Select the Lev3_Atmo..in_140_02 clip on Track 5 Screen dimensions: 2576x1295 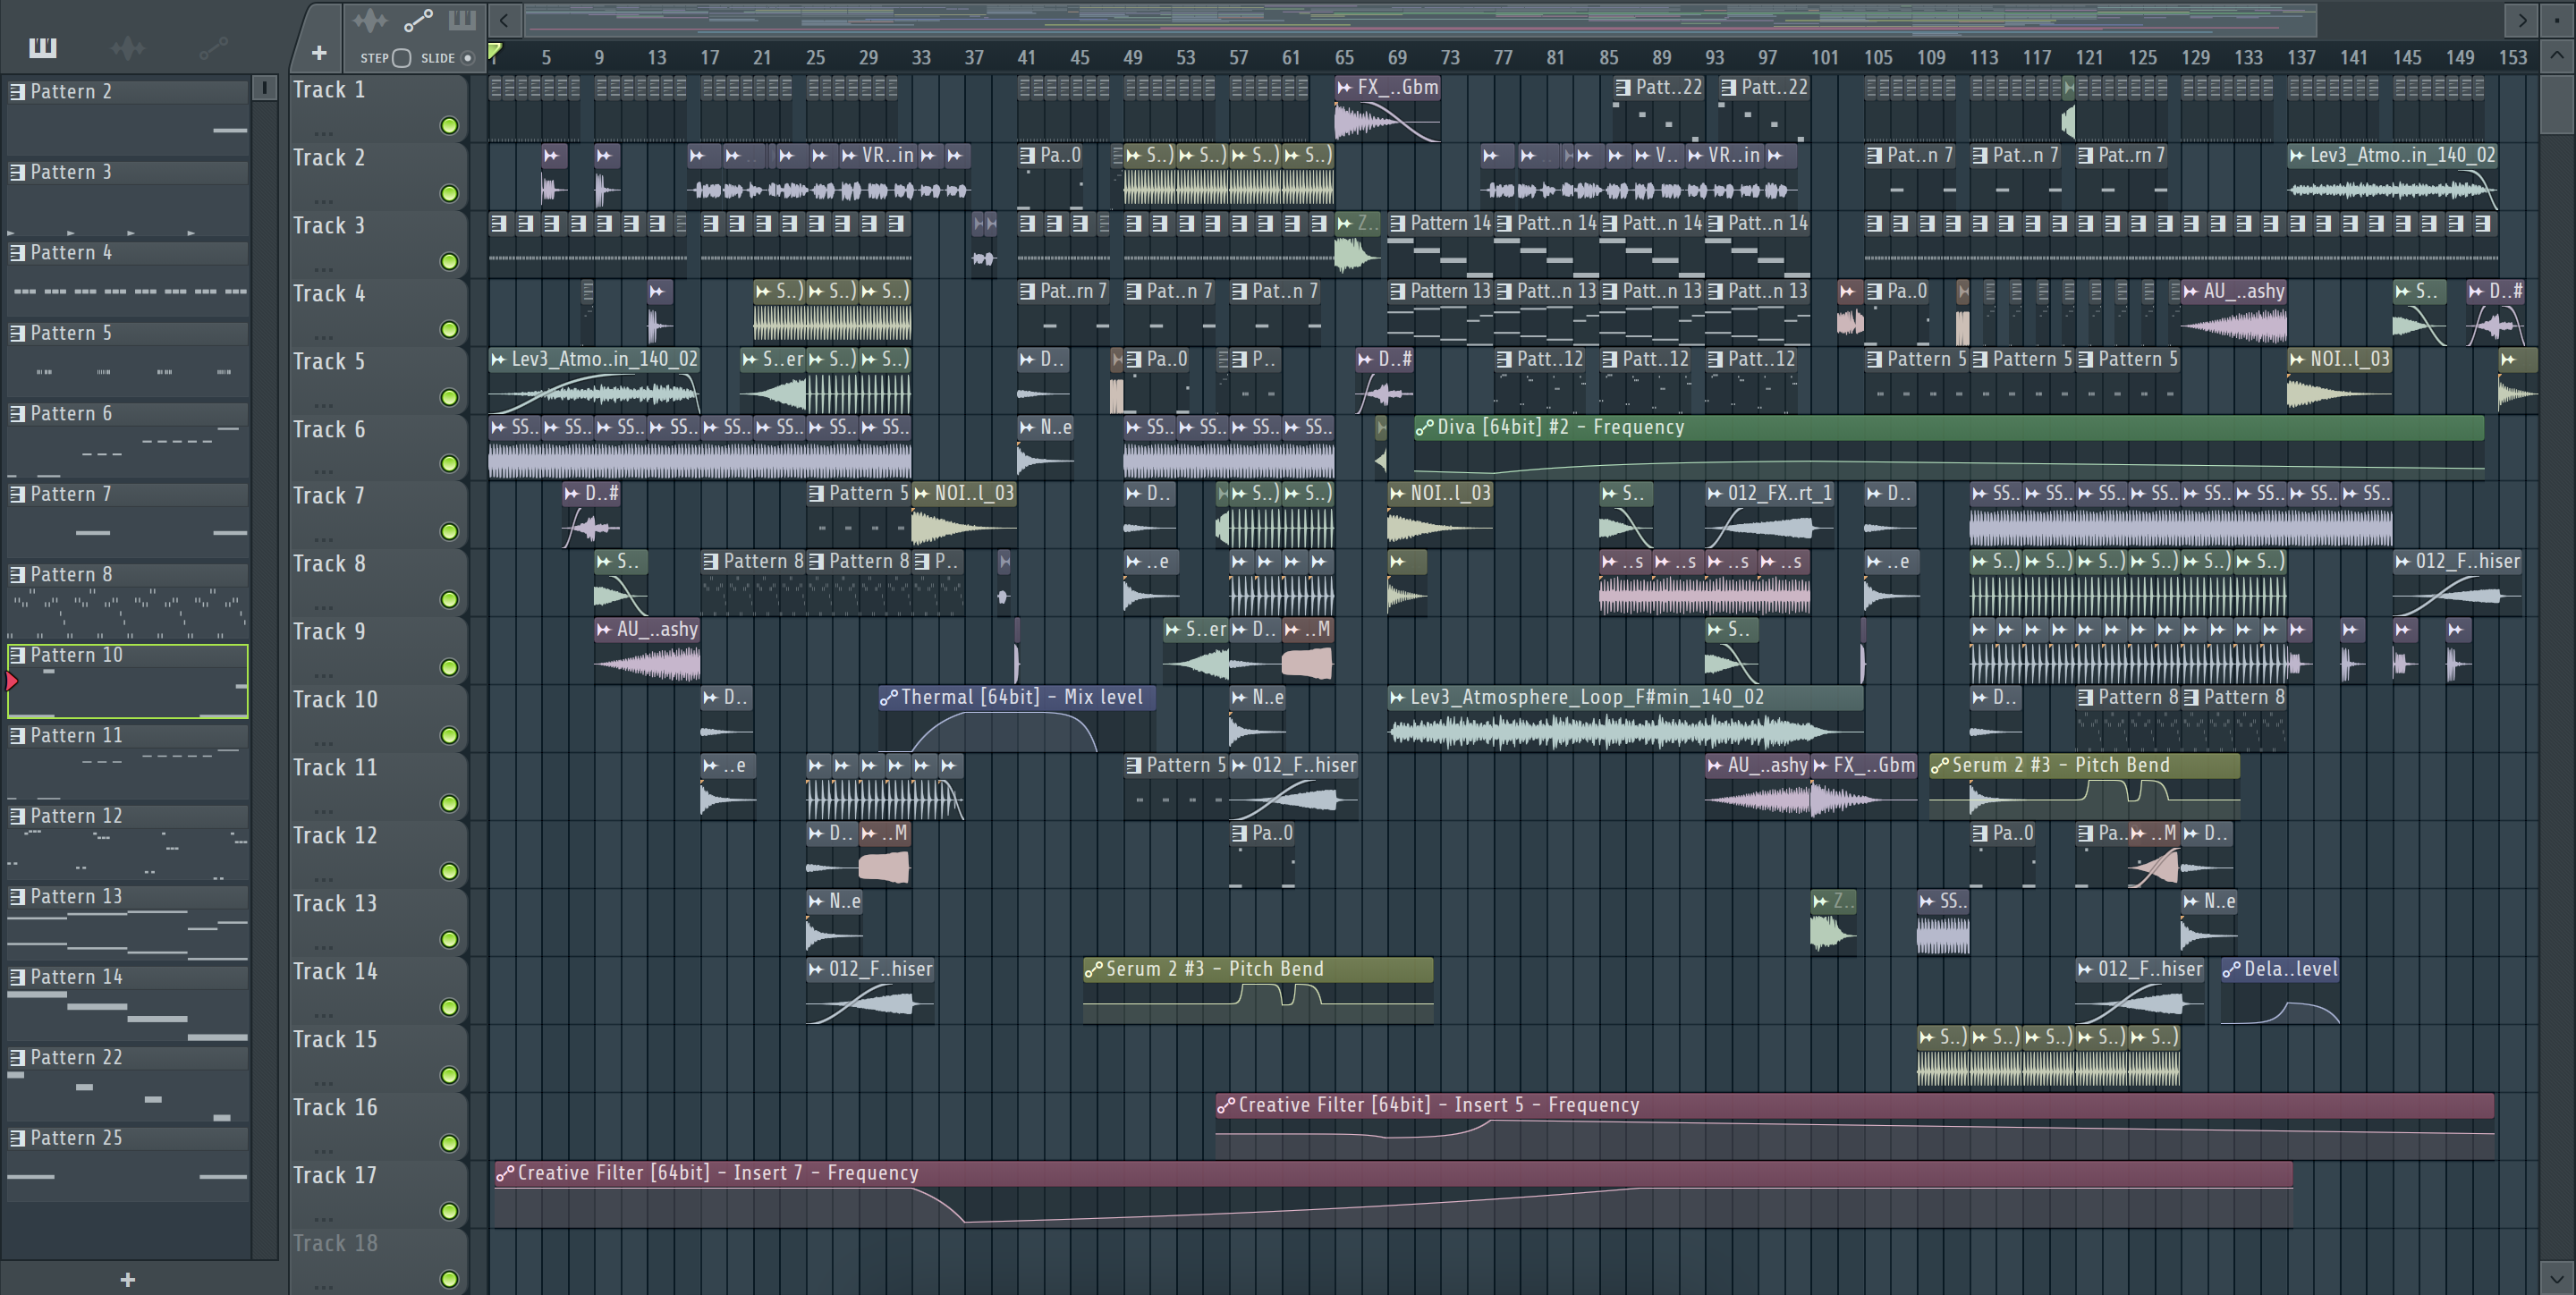pyautogui.click(x=594, y=380)
